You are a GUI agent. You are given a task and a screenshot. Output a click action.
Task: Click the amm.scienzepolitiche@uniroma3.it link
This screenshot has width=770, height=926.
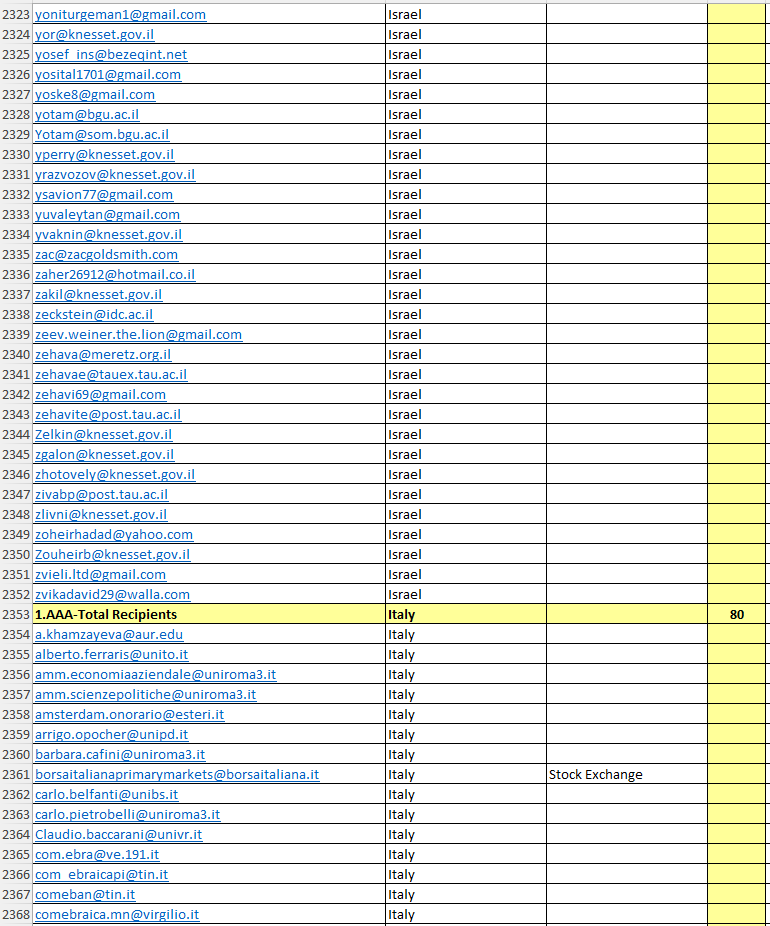[x=146, y=695]
